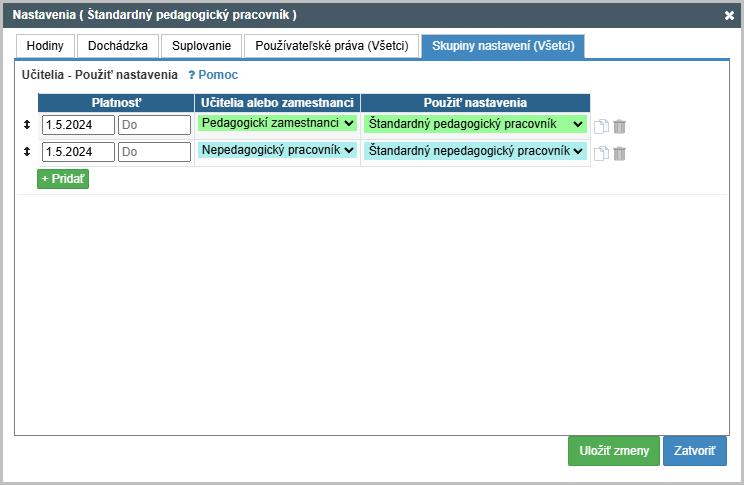The width and height of the screenshot is (744, 485).
Task: Open the Dochádzka tab
Action: (x=118, y=46)
